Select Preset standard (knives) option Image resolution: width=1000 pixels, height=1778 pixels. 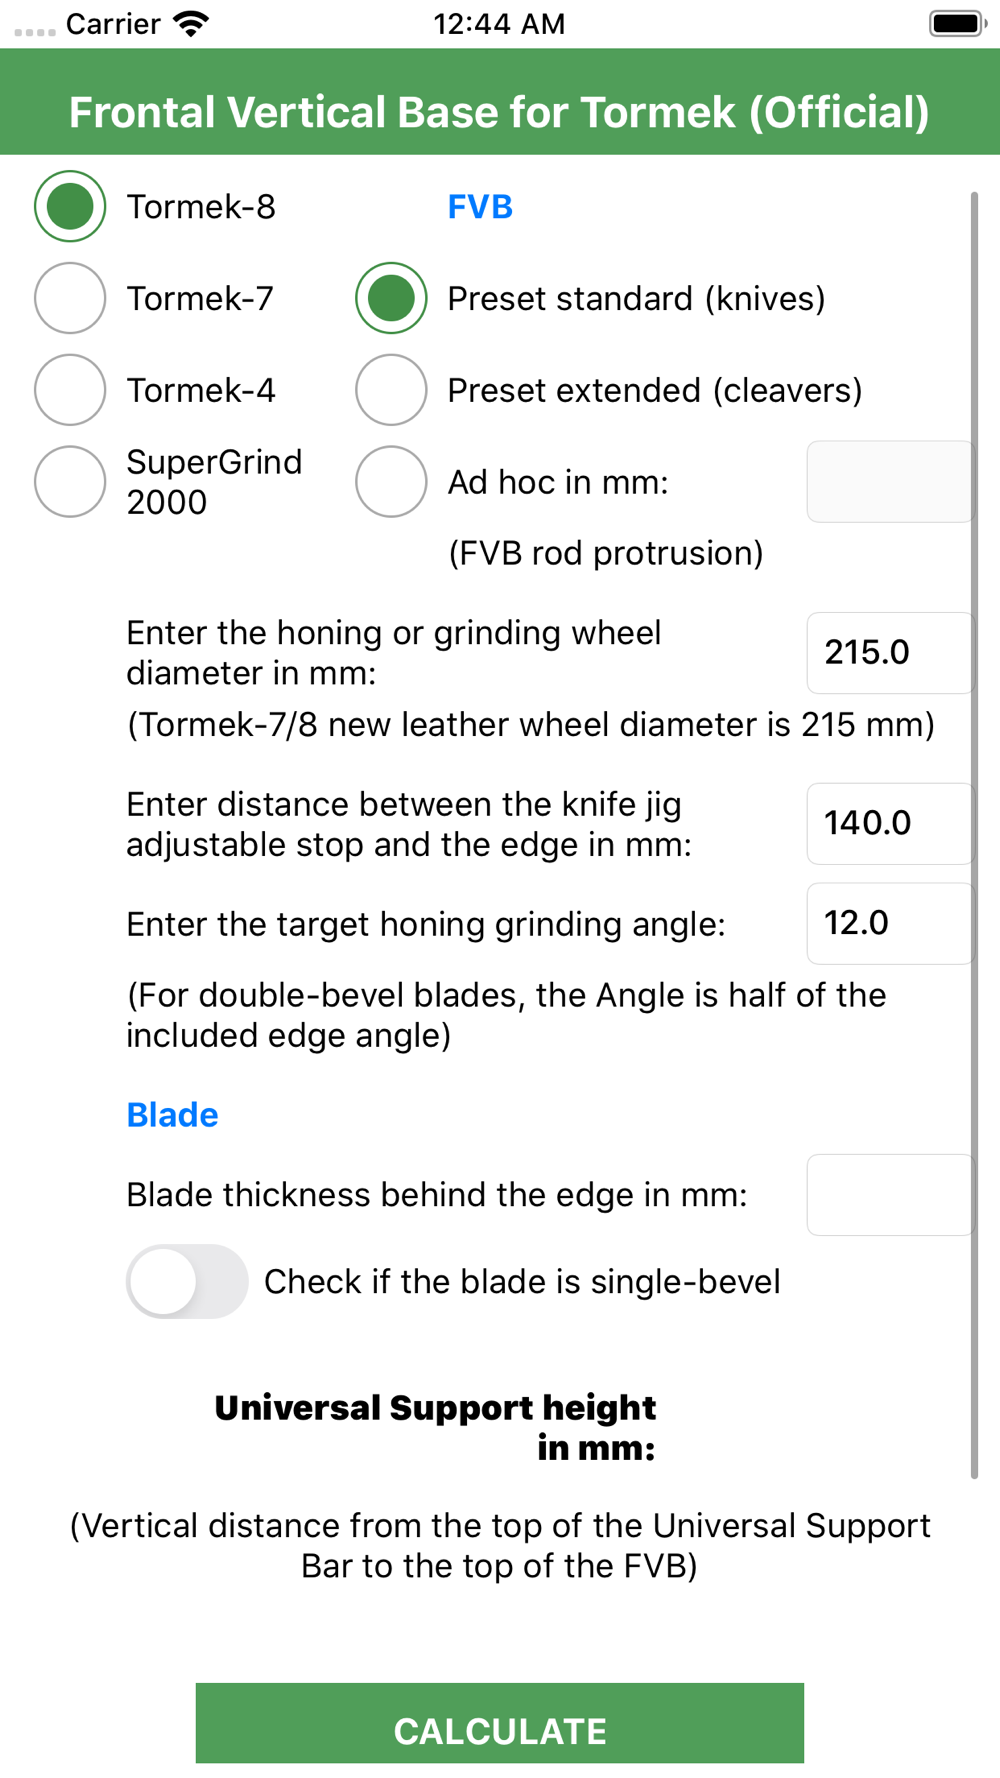click(x=391, y=298)
